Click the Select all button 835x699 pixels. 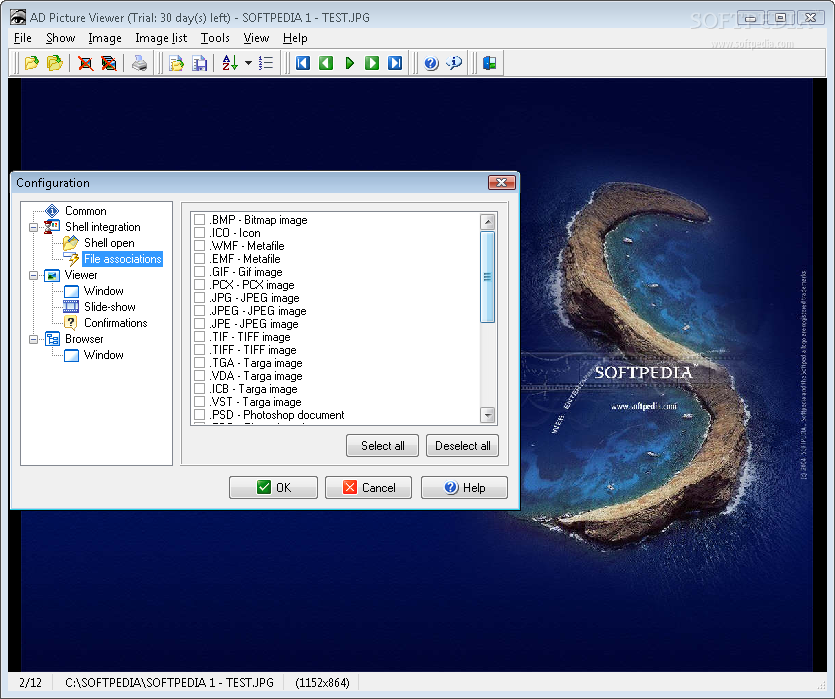tap(382, 446)
